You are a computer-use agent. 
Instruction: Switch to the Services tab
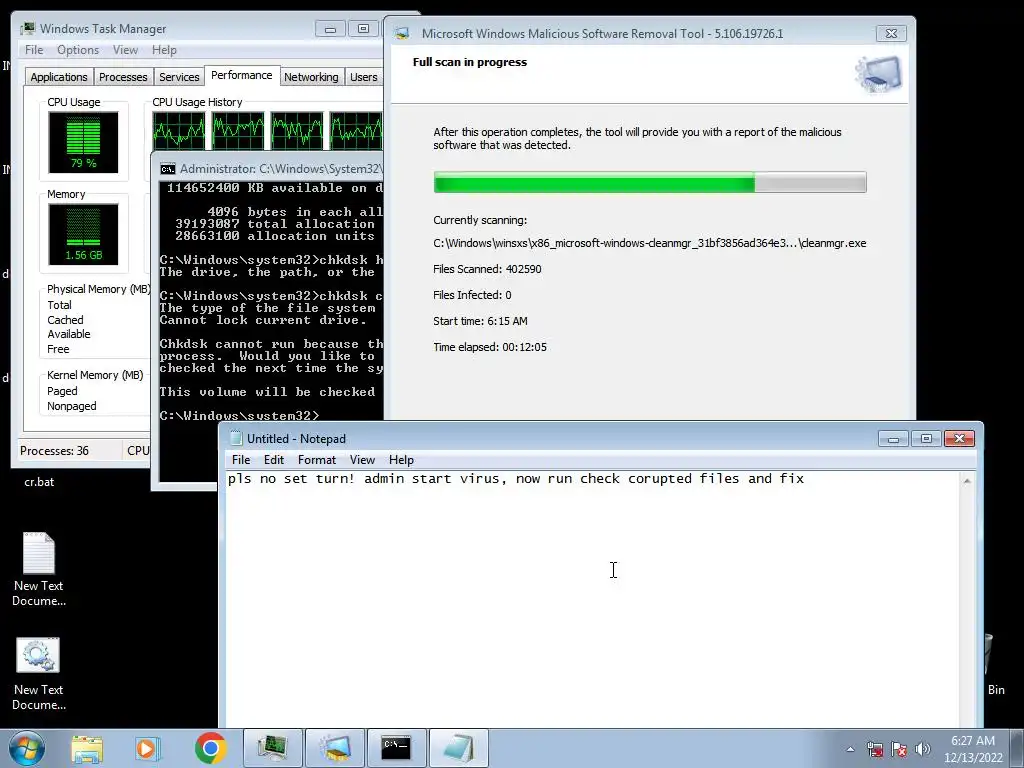[179, 77]
